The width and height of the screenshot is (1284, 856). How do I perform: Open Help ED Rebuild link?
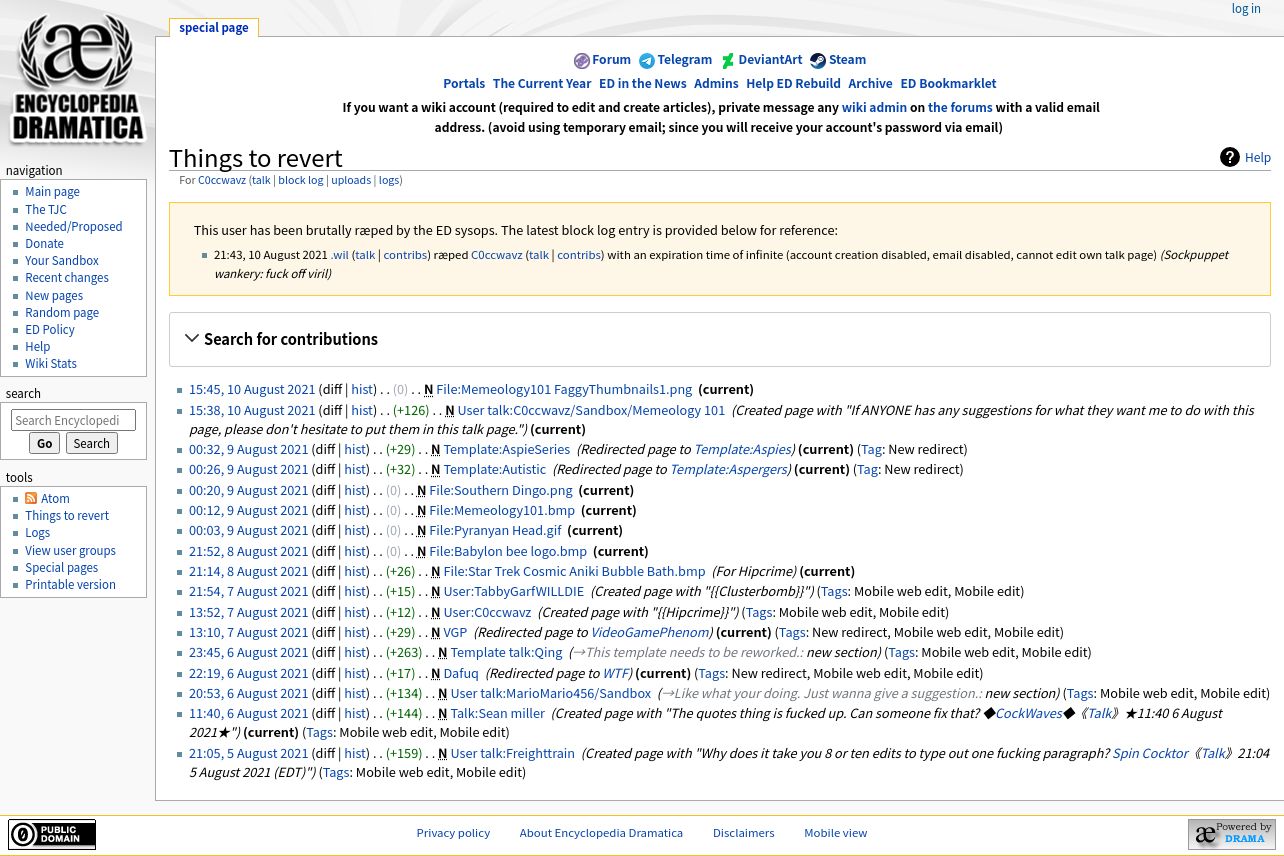coord(793,83)
